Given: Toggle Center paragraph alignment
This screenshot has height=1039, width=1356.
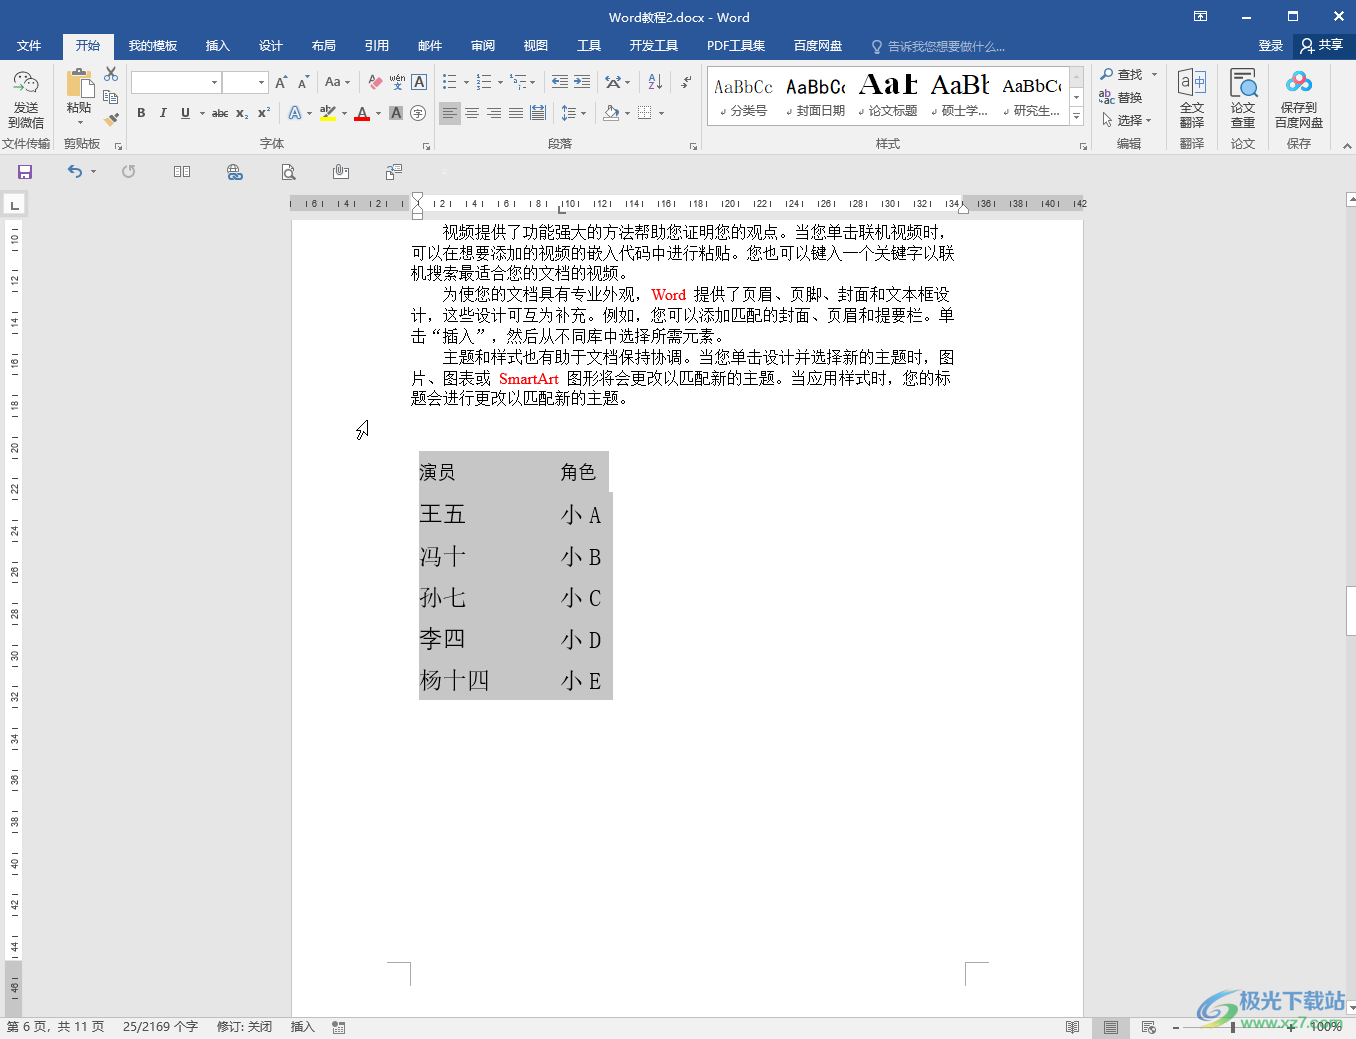Looking at the screenshot, I should click(x=472, y=113).
